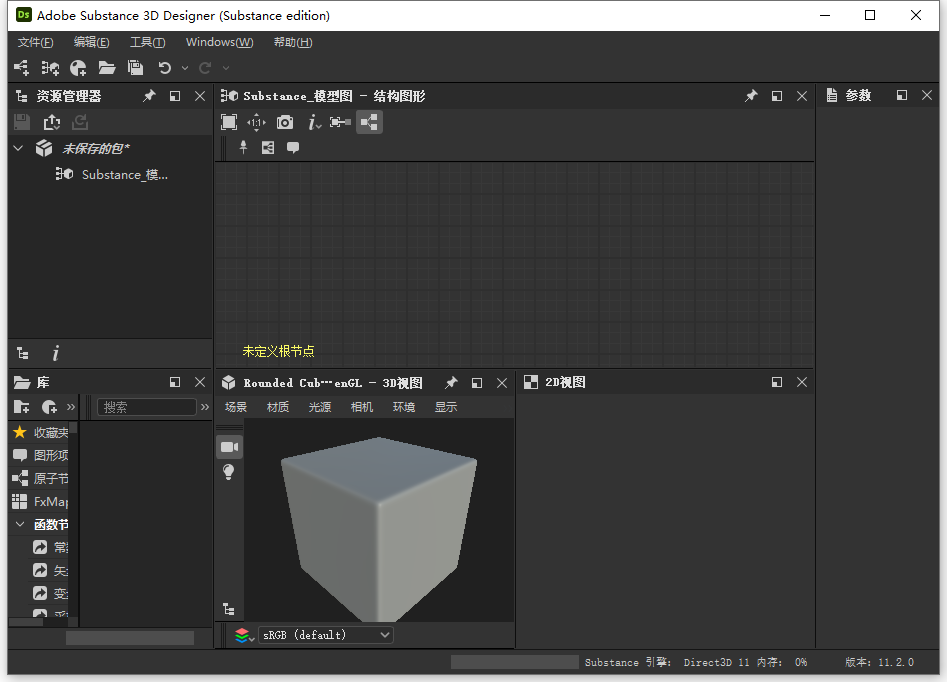
Task: Open the 场景 menu in 3D view
Action: point(236,407)
